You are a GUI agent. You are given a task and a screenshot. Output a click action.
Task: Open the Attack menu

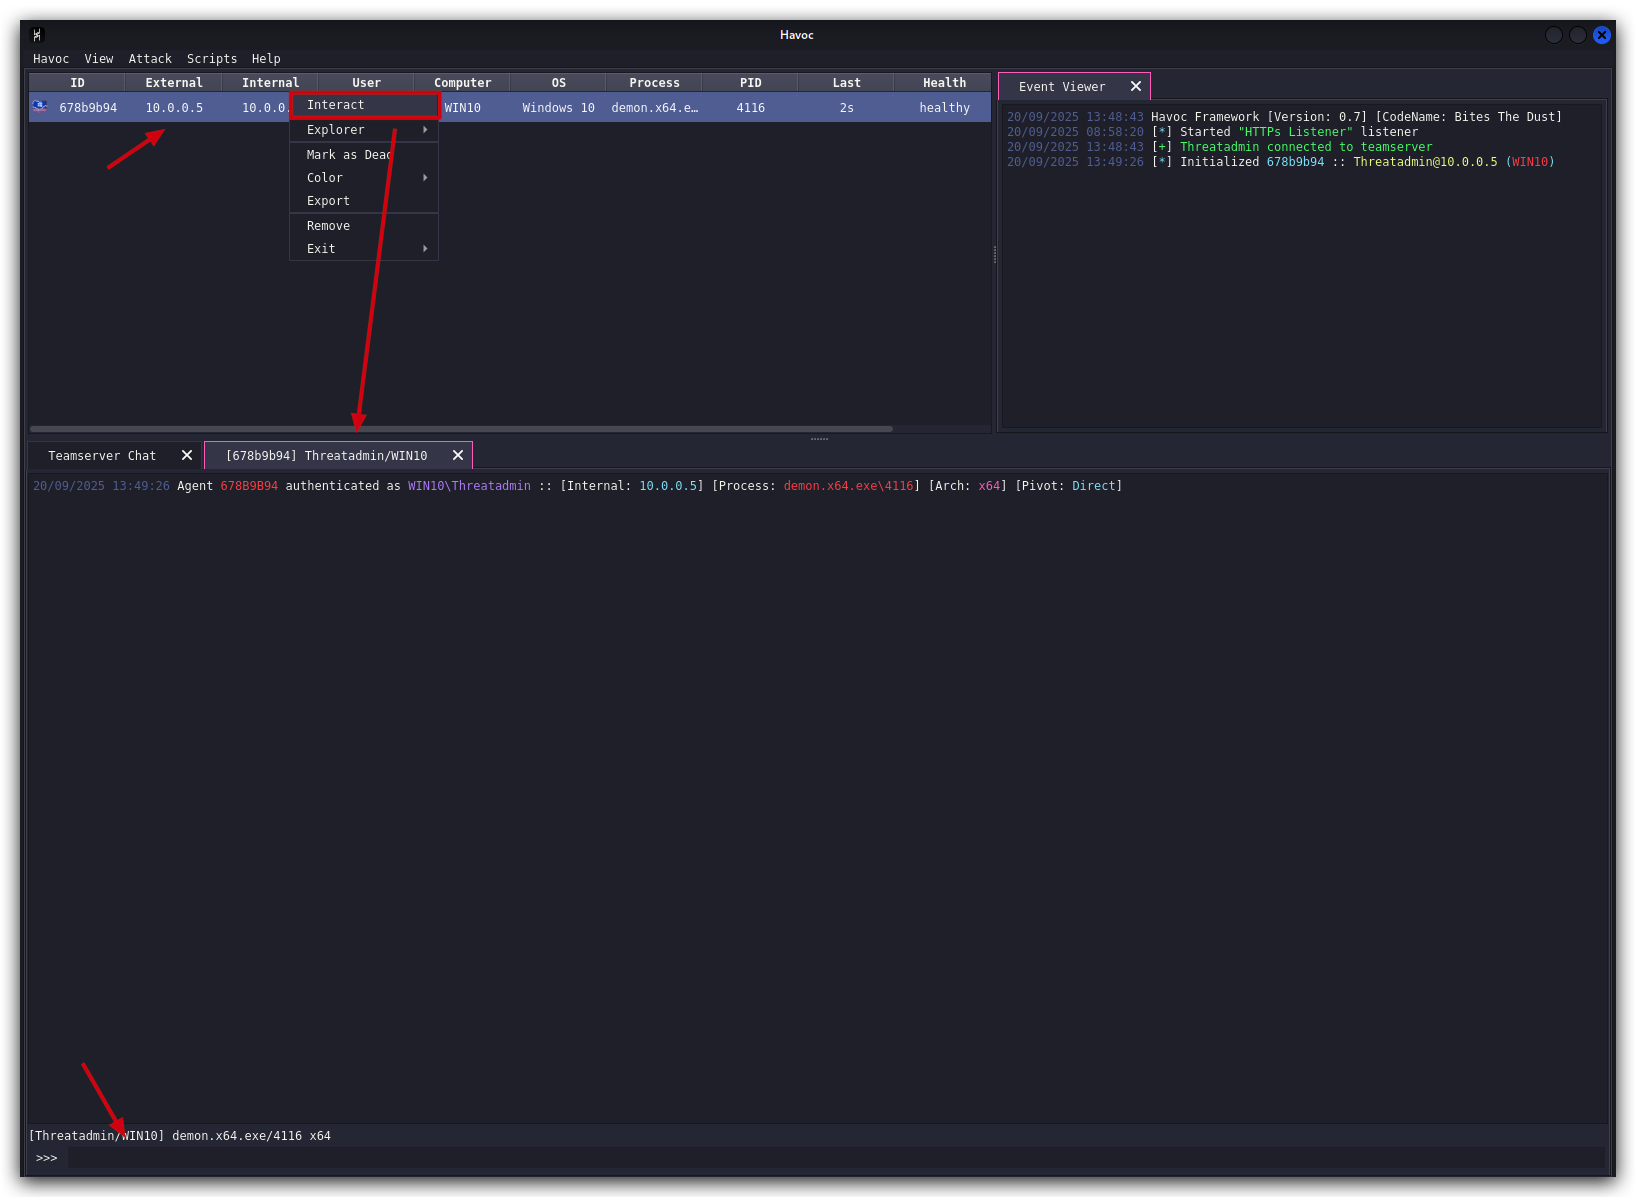[x=150, y=59]
